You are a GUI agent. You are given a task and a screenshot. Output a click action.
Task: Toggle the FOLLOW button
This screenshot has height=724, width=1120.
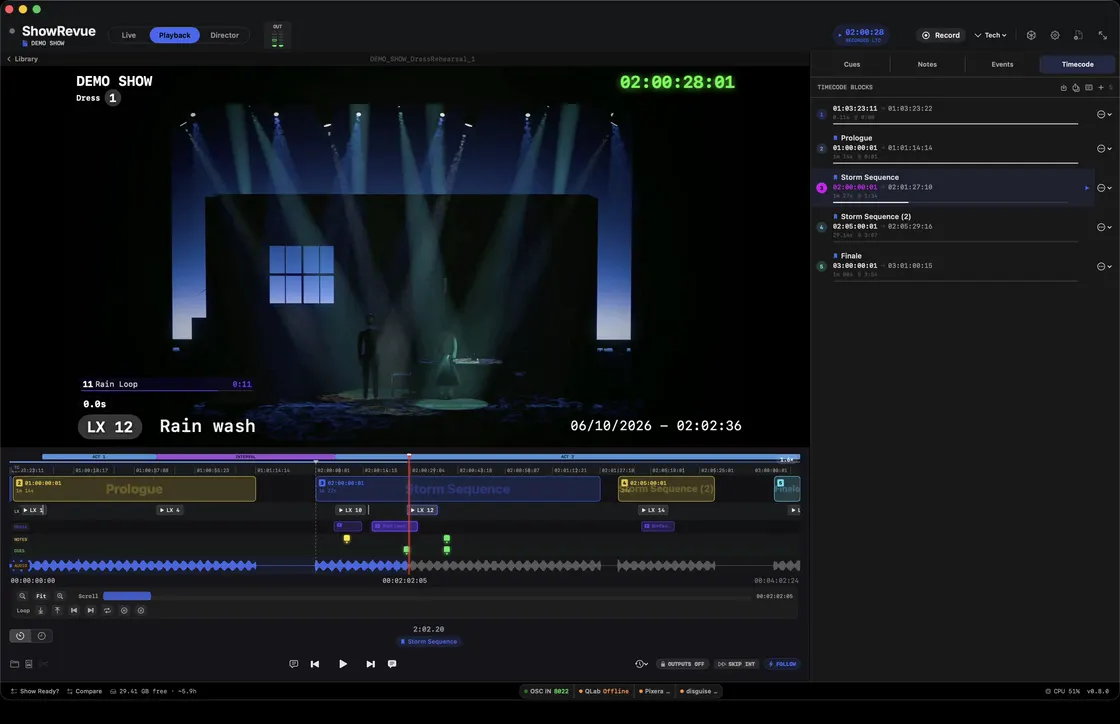pos(782,664)
